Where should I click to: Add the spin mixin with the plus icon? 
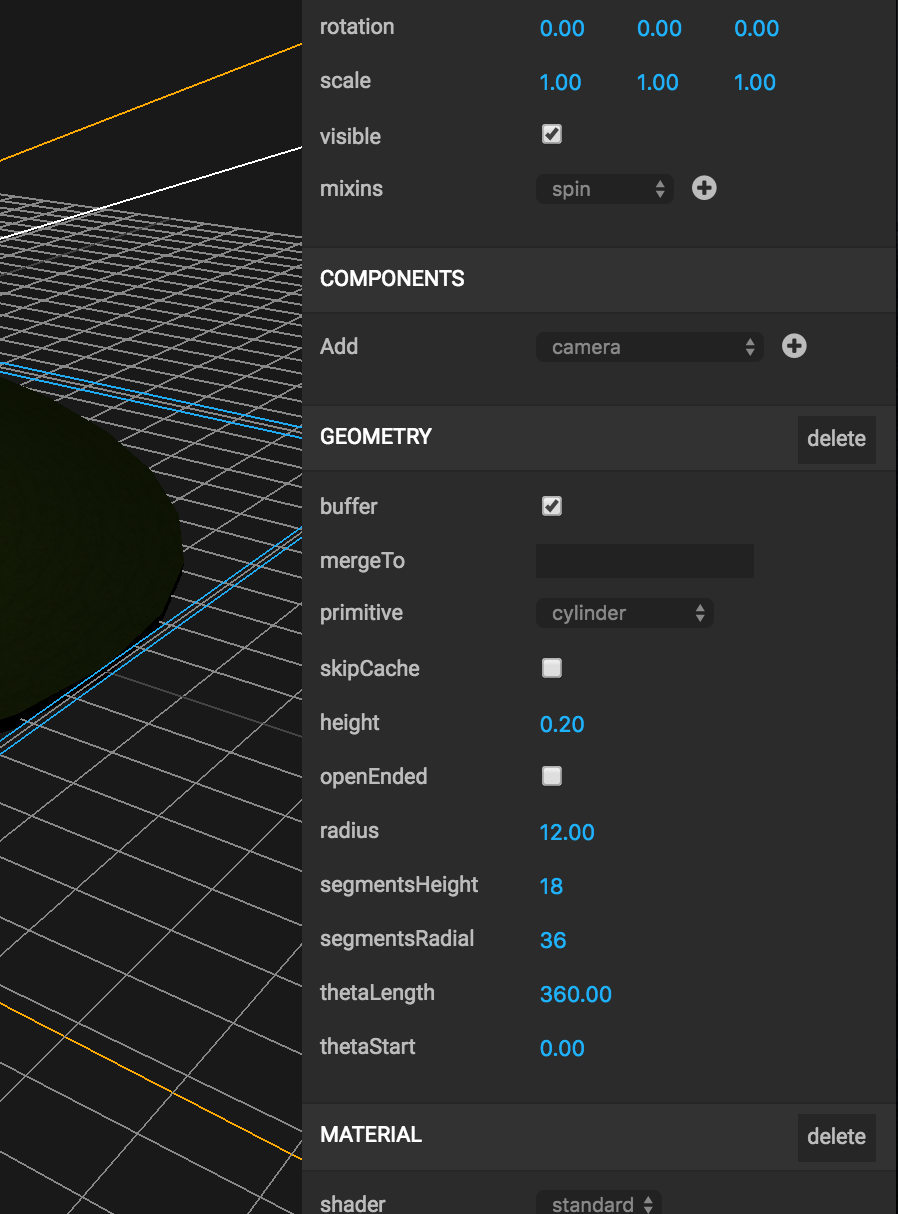[704, 188]
